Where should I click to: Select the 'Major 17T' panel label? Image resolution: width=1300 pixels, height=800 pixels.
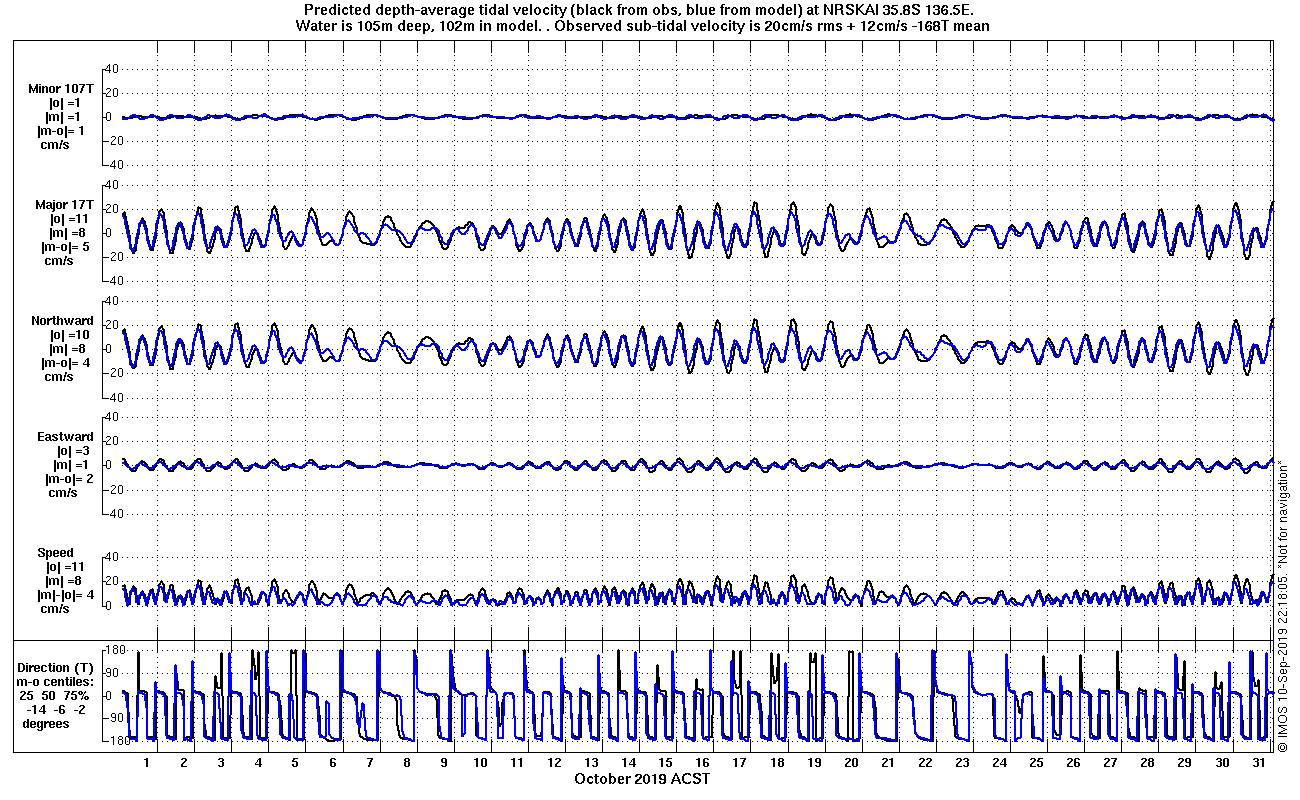click(x=65, y=205)
